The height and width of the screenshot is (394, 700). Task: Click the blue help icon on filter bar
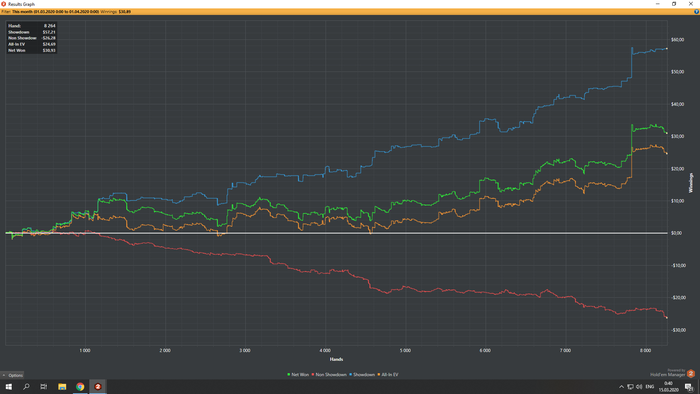pos(696,12)
